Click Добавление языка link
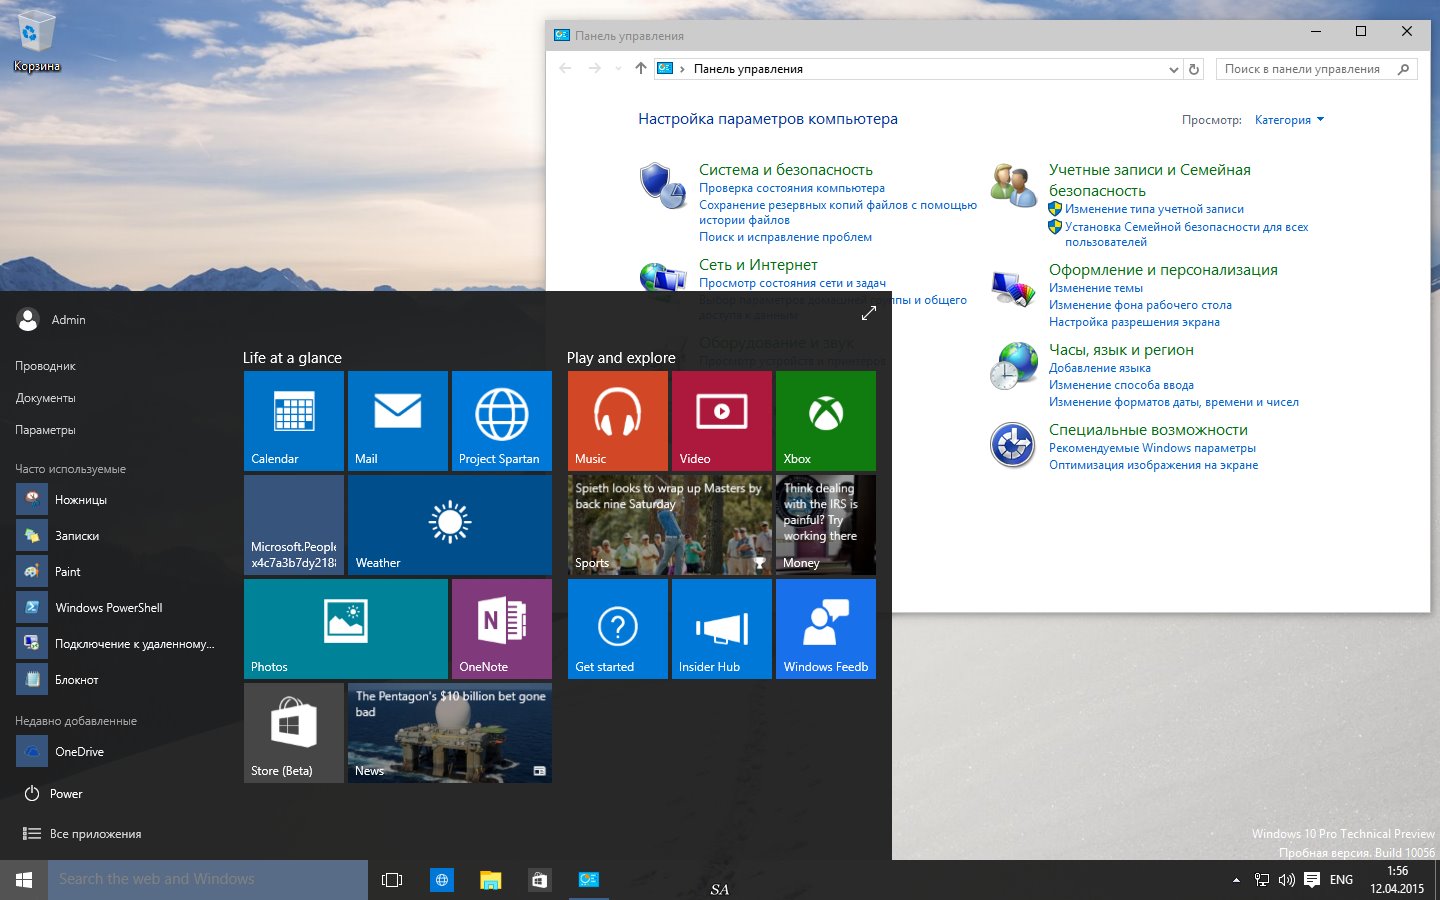 click(1100, 368)
